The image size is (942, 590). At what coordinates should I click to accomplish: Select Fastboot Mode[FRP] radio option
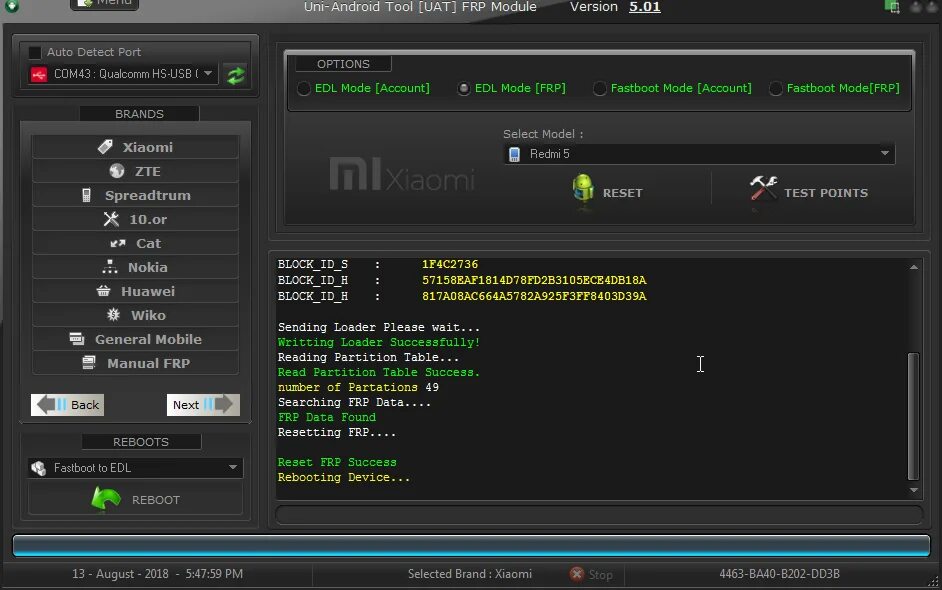[776, 88]
